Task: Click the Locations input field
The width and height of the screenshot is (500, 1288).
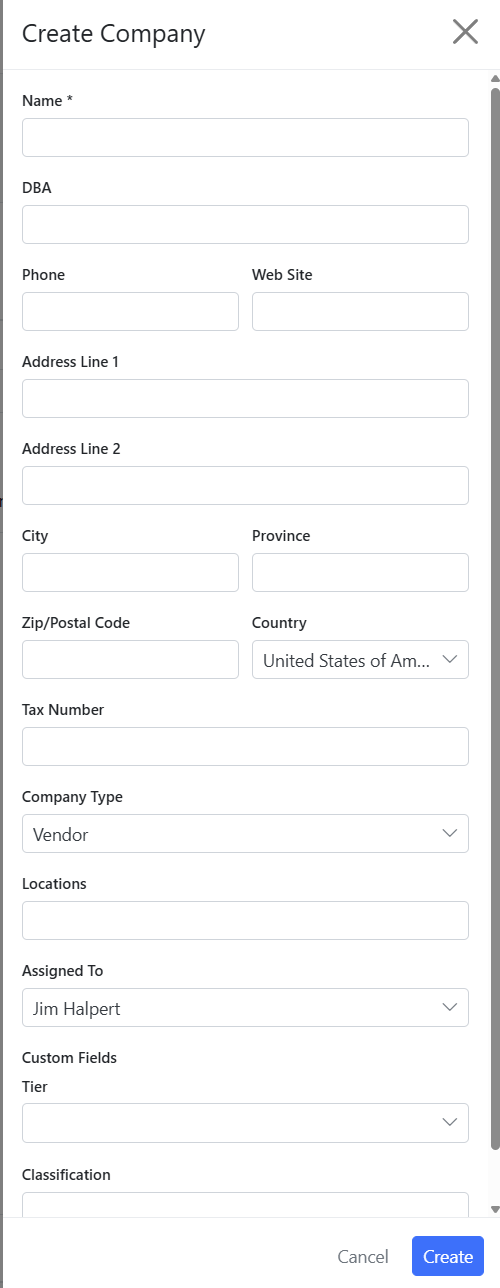Action: 245,920
